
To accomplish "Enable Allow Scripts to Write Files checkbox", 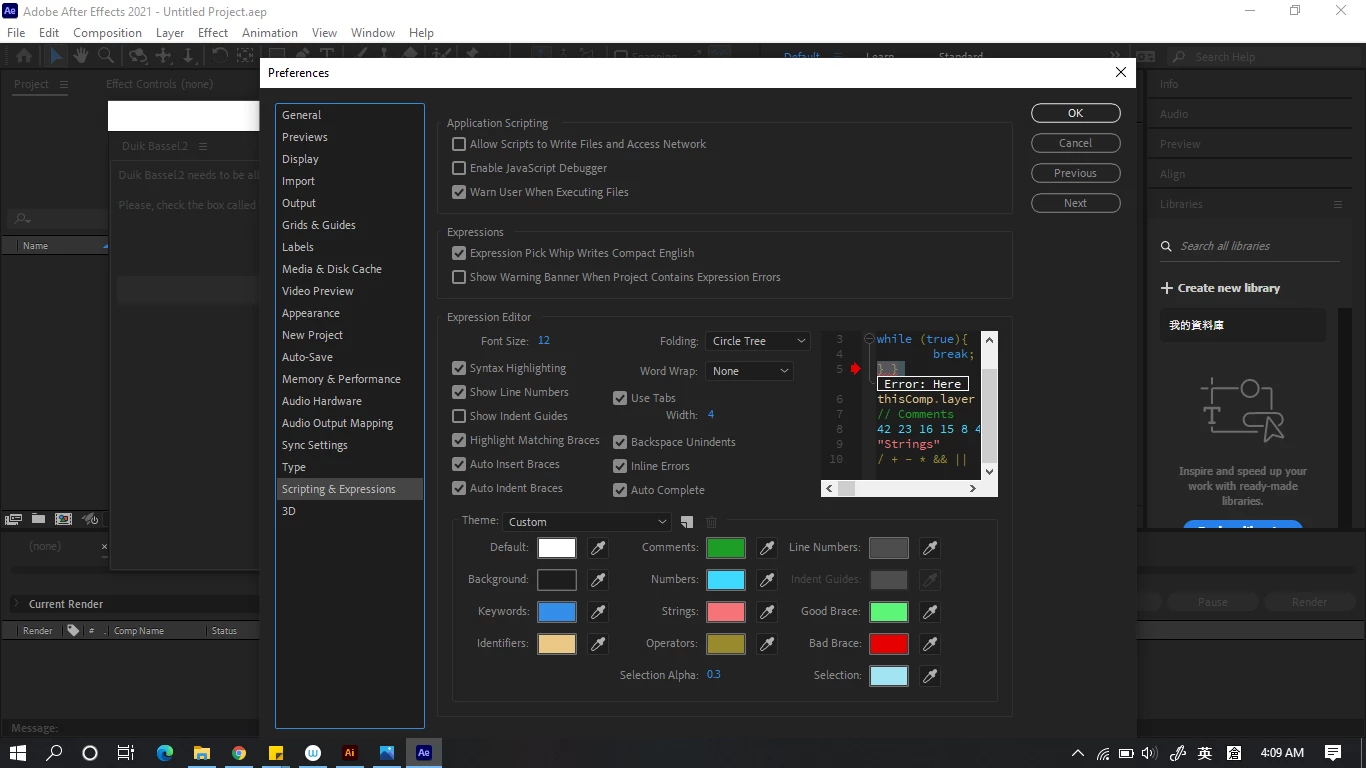I will [x=459, y=144].
